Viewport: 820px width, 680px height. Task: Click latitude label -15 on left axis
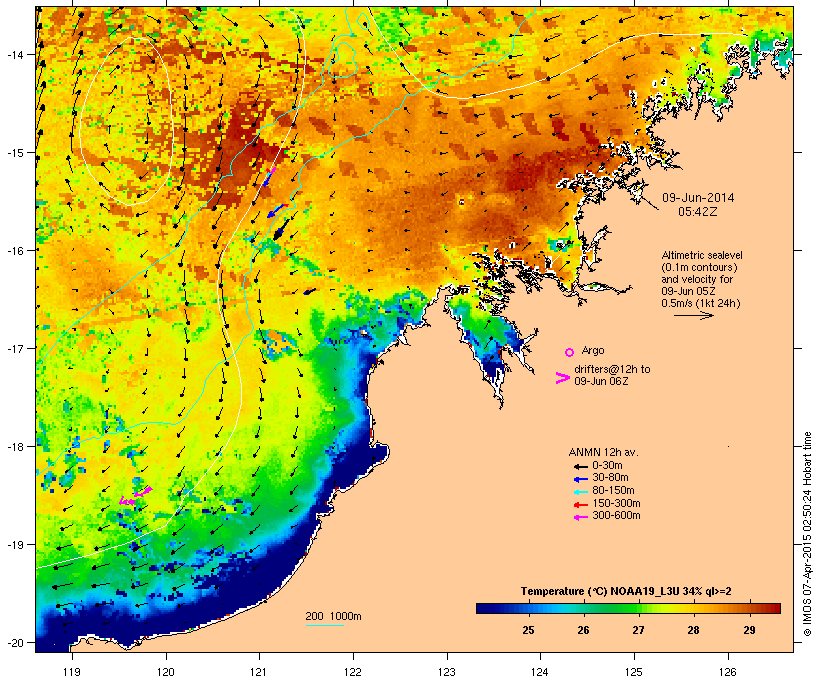pyautogui.click(x=16, y=153)
